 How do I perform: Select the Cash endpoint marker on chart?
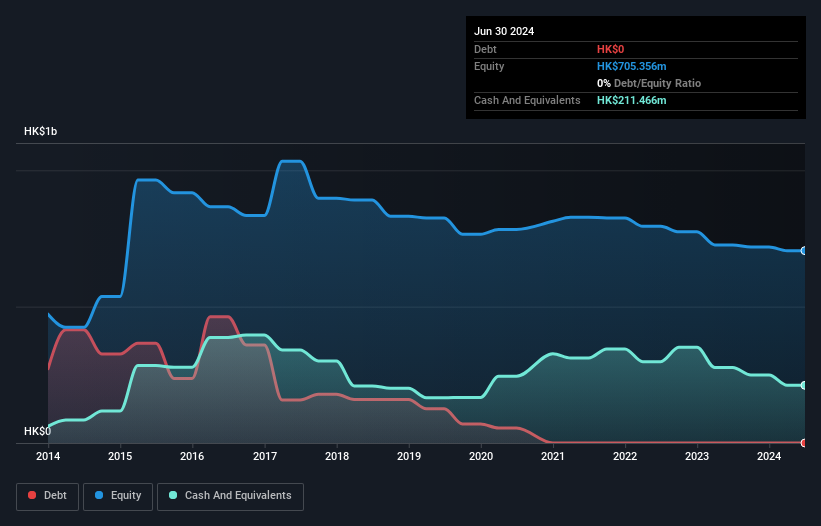[804, 385]
